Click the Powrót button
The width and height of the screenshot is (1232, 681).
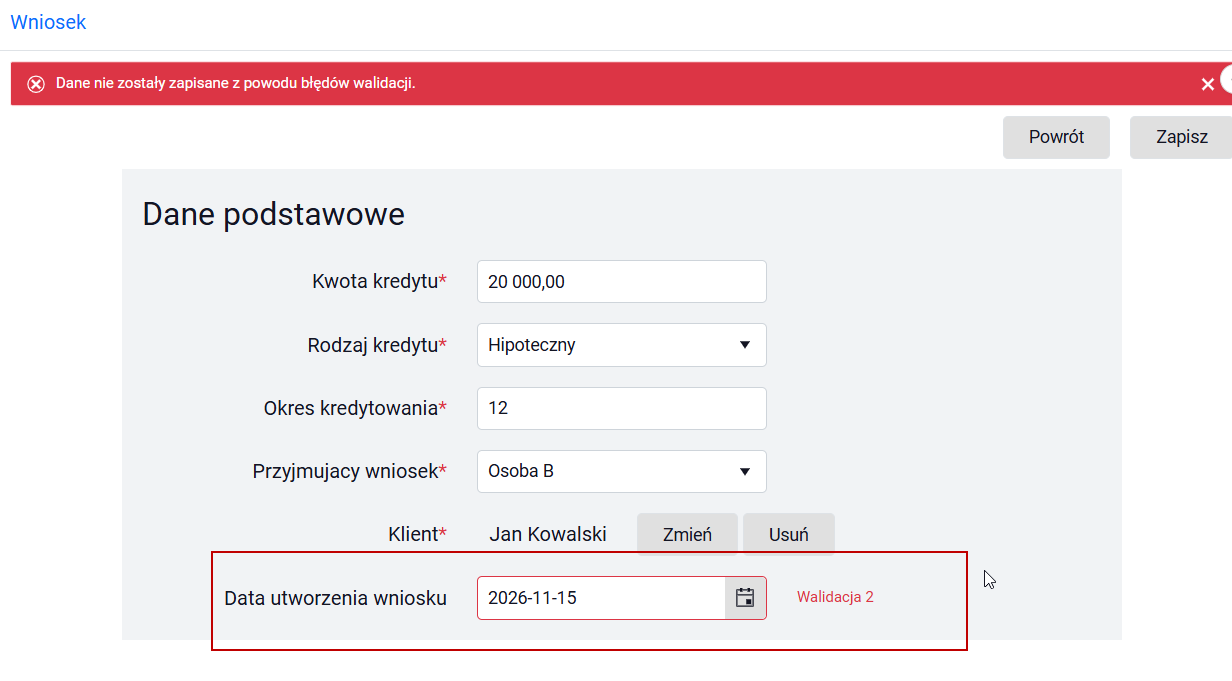click(1056, 137)
